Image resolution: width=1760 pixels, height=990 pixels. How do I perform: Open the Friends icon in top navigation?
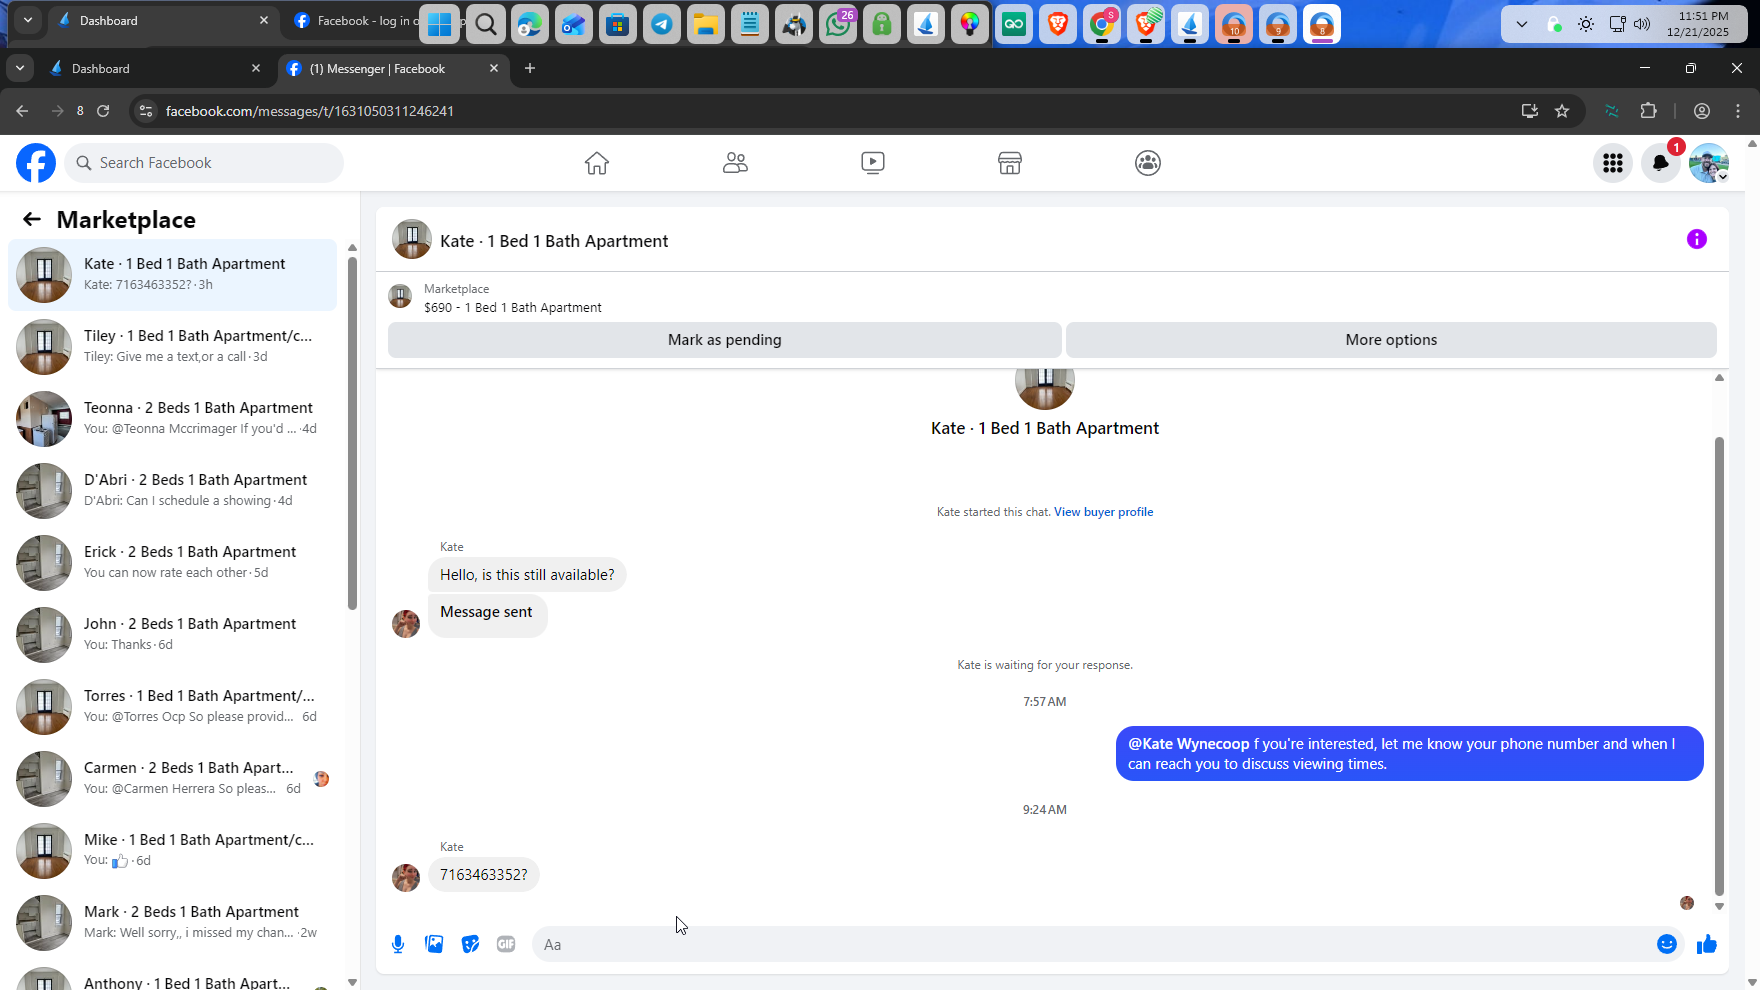(735, 163)
